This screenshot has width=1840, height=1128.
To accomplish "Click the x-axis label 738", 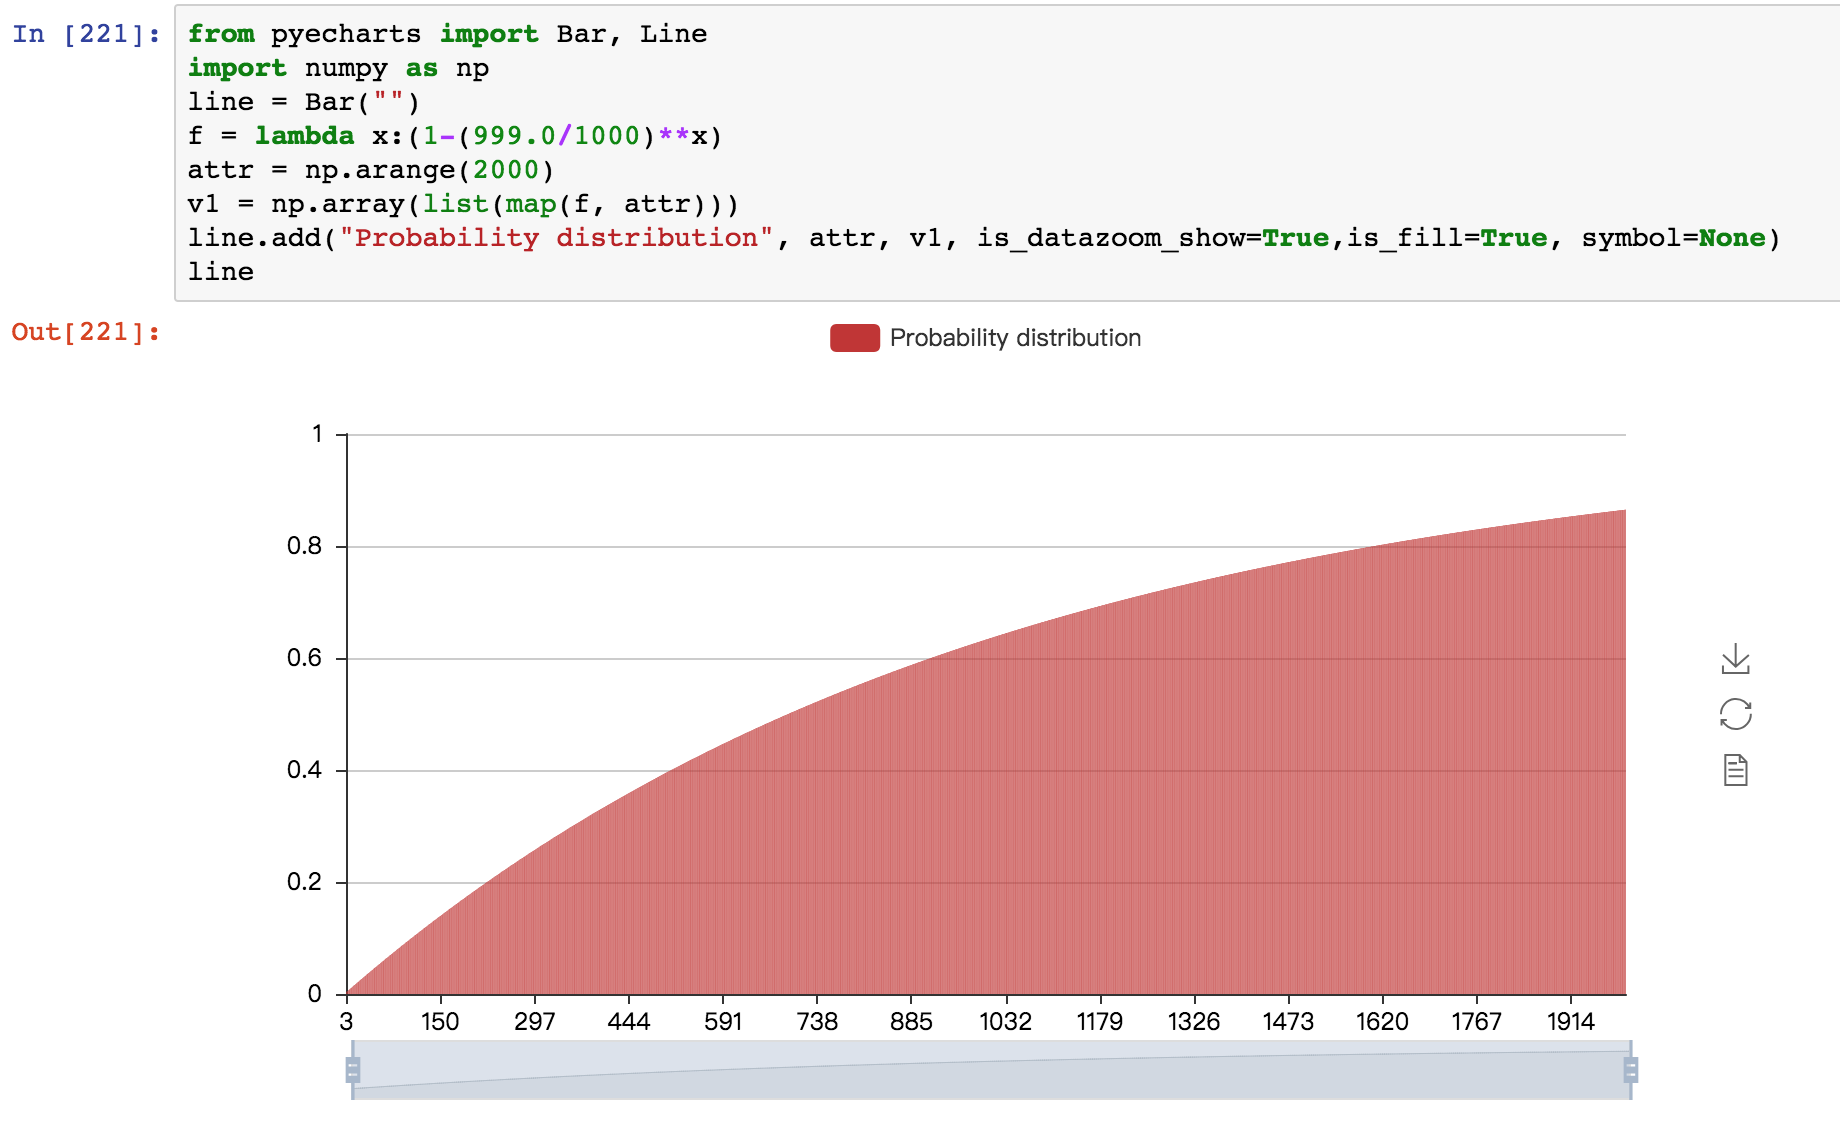I will coord(817,1021).
